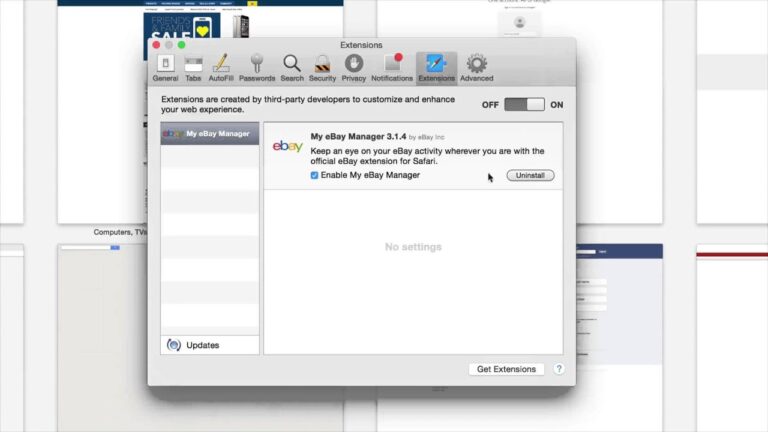Click the Uninstall button
This screenshot has width=768, height=432.
[530, 175]
